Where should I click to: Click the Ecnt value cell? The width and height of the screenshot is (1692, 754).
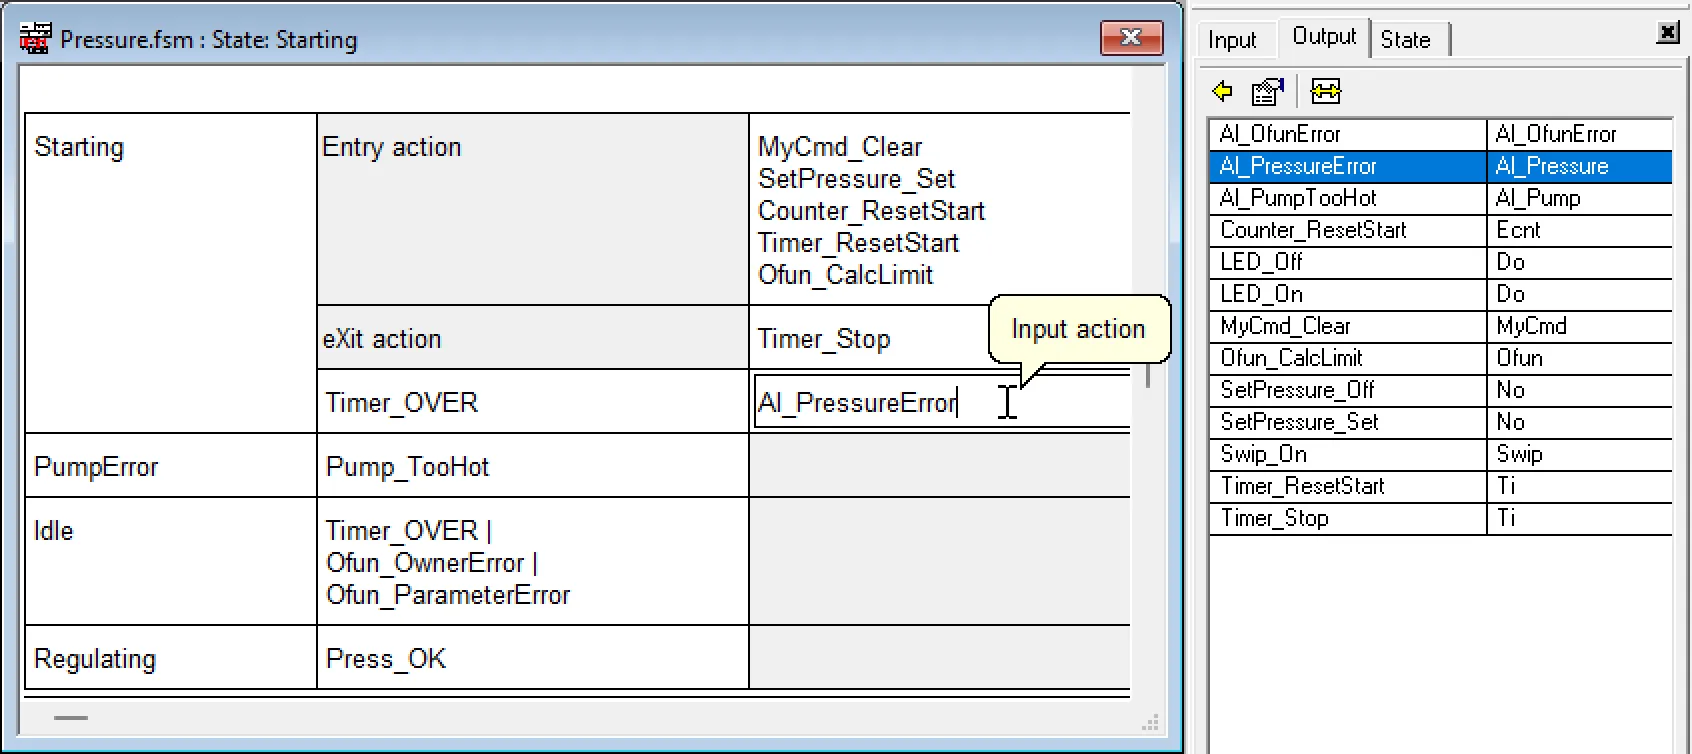pyautogui.click(x=1580, y=230)
